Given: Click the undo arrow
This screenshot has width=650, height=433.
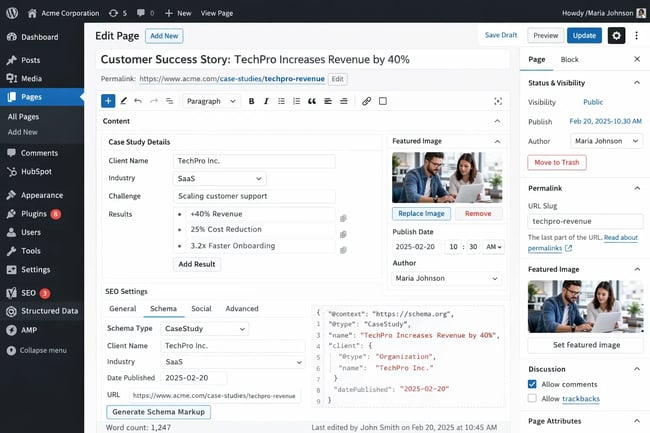Looking at the screenshot, I should click(x=138, y=101).
